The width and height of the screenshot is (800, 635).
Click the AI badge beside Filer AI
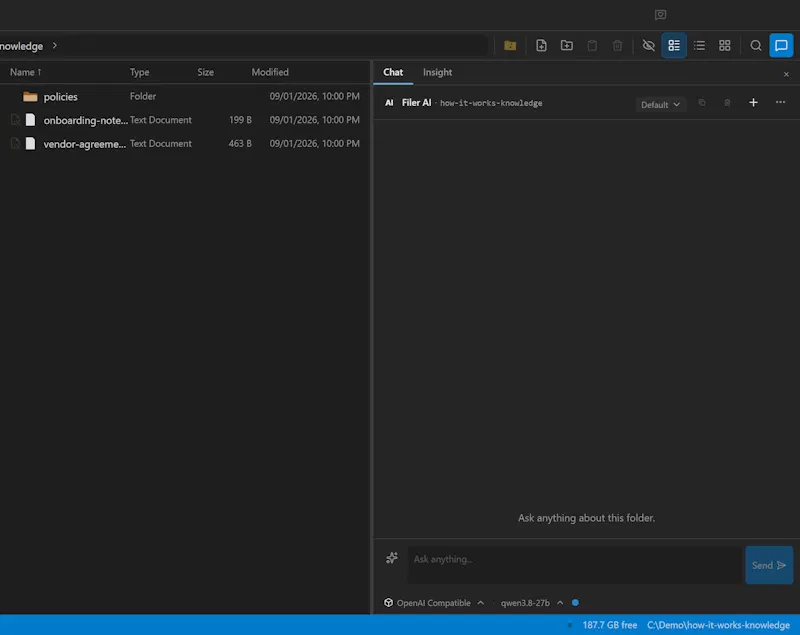[x=389, y=103]
